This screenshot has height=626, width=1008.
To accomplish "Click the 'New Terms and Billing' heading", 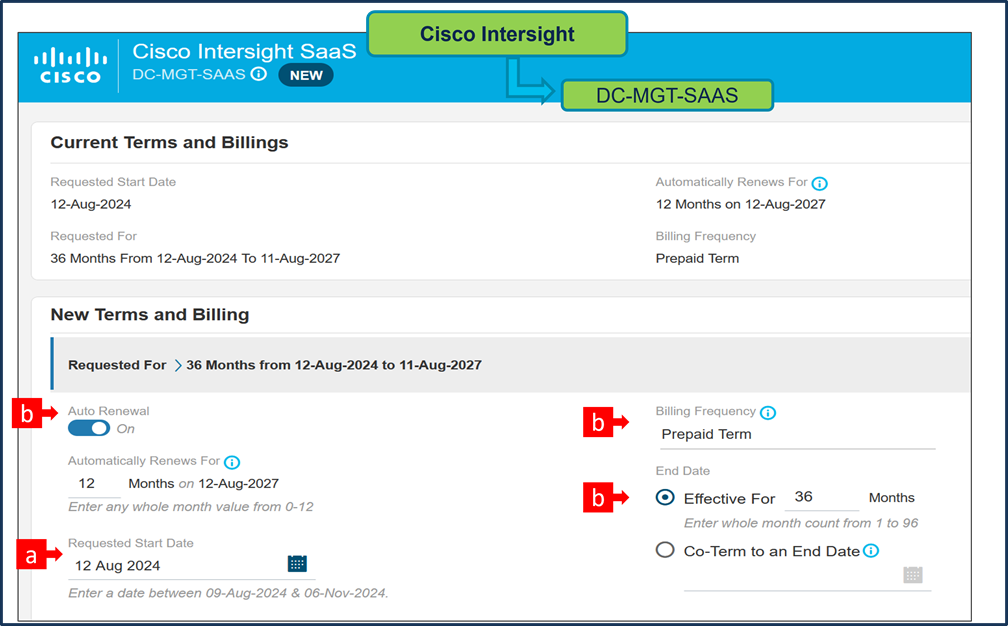I will click(x=150, y=314).
